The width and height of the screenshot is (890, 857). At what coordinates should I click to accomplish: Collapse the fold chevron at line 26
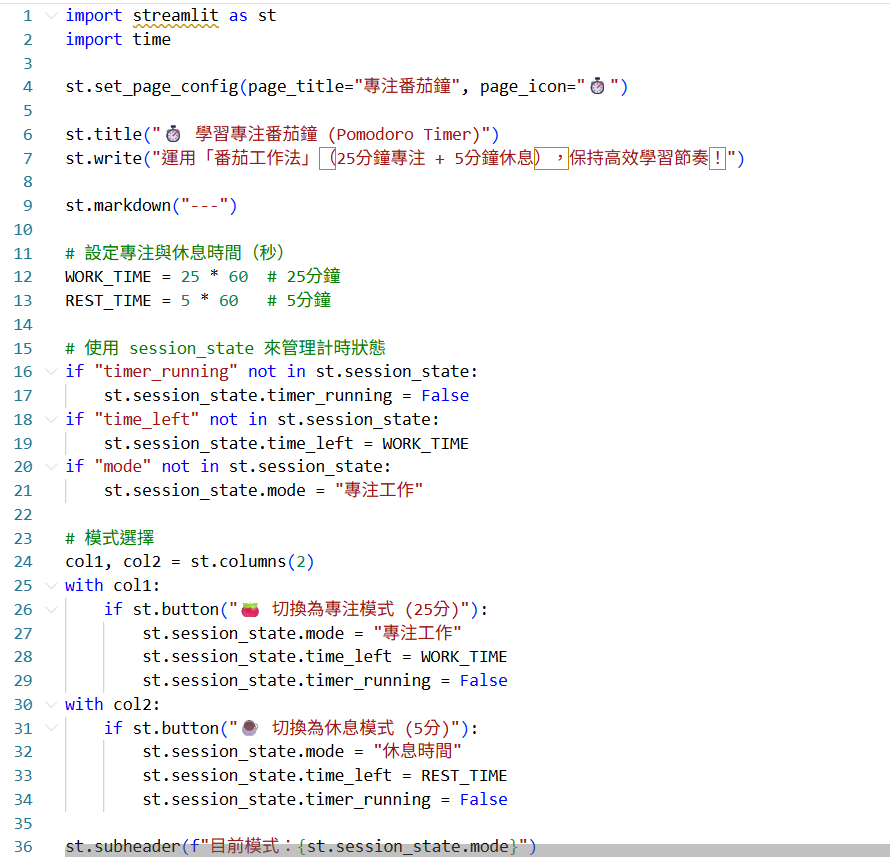[51, 610]
